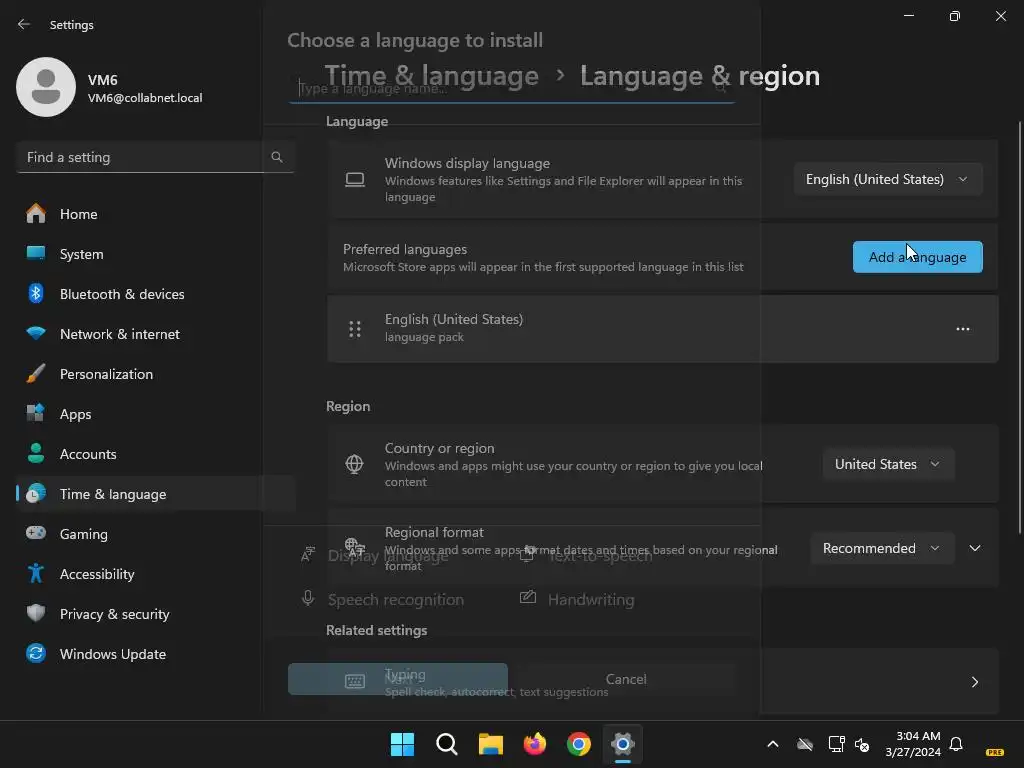Open Personalization settings
This screenshot has height=768, width=1024.
155,374
